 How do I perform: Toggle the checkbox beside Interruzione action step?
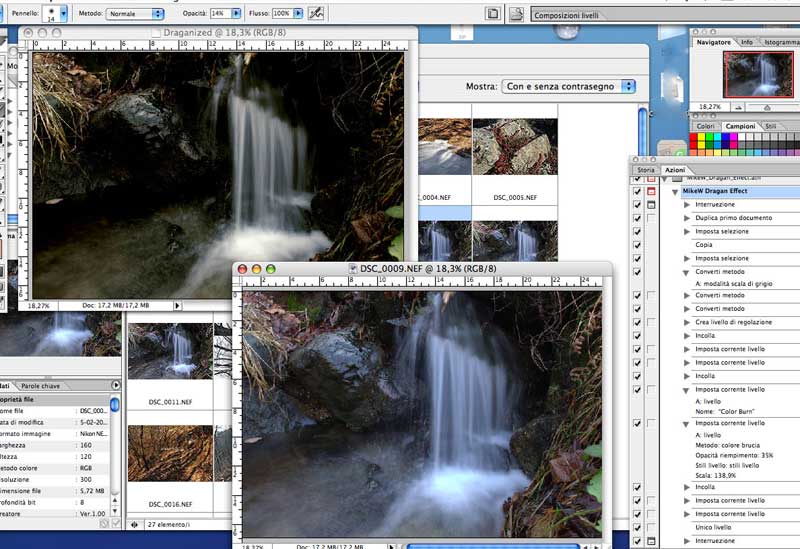pos(637,204)
